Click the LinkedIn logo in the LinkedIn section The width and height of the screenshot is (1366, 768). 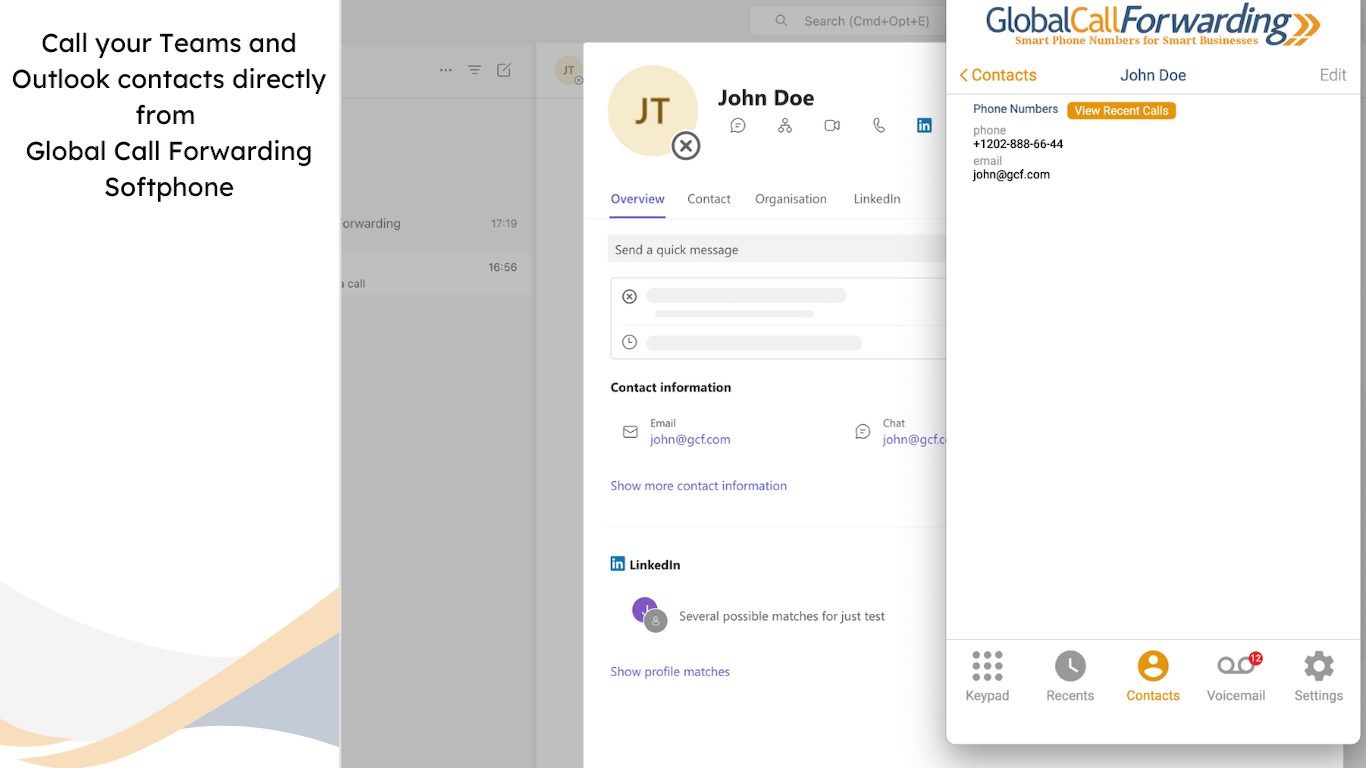click(618, 564)
